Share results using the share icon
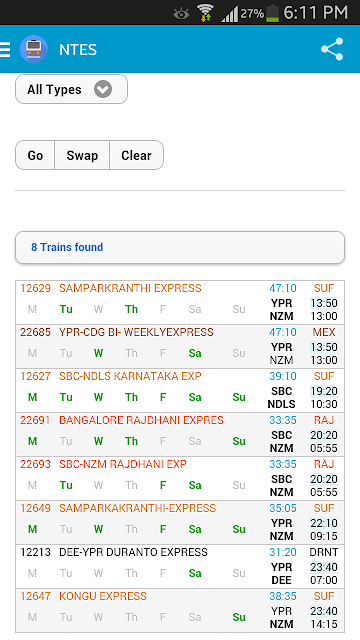 tap(332, 49)
